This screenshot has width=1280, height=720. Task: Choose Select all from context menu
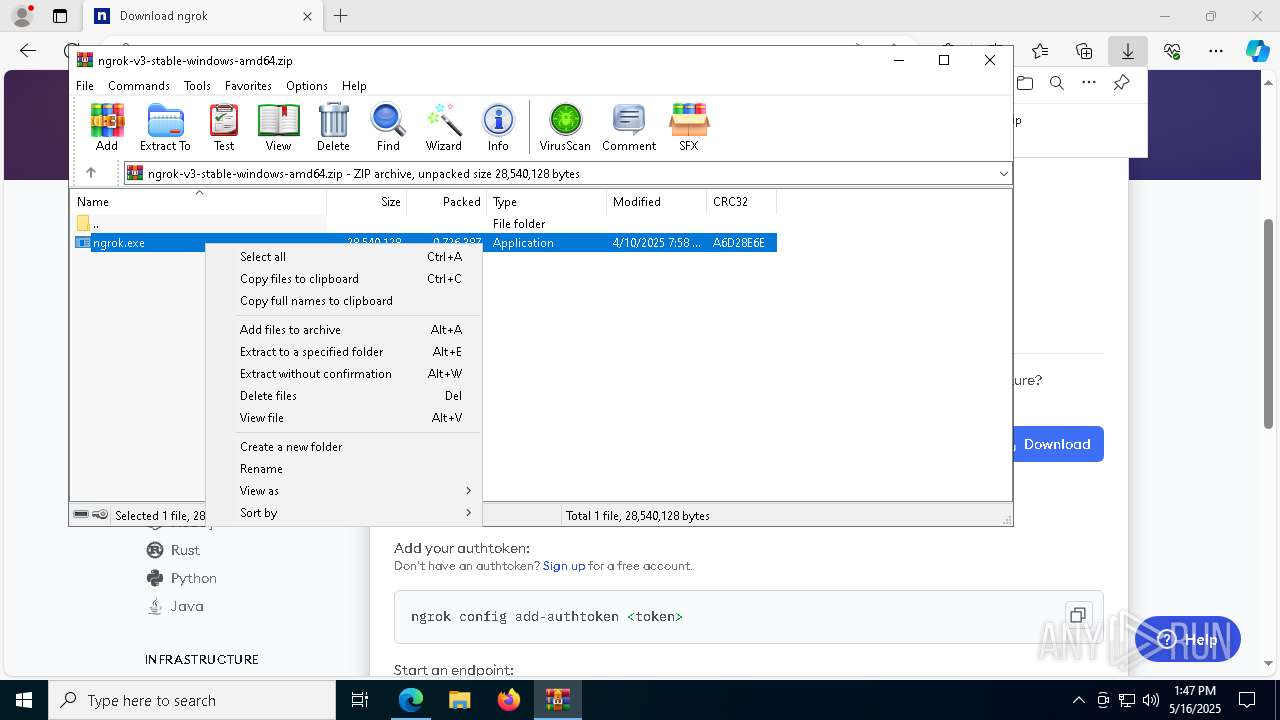[x=344, y=256]
